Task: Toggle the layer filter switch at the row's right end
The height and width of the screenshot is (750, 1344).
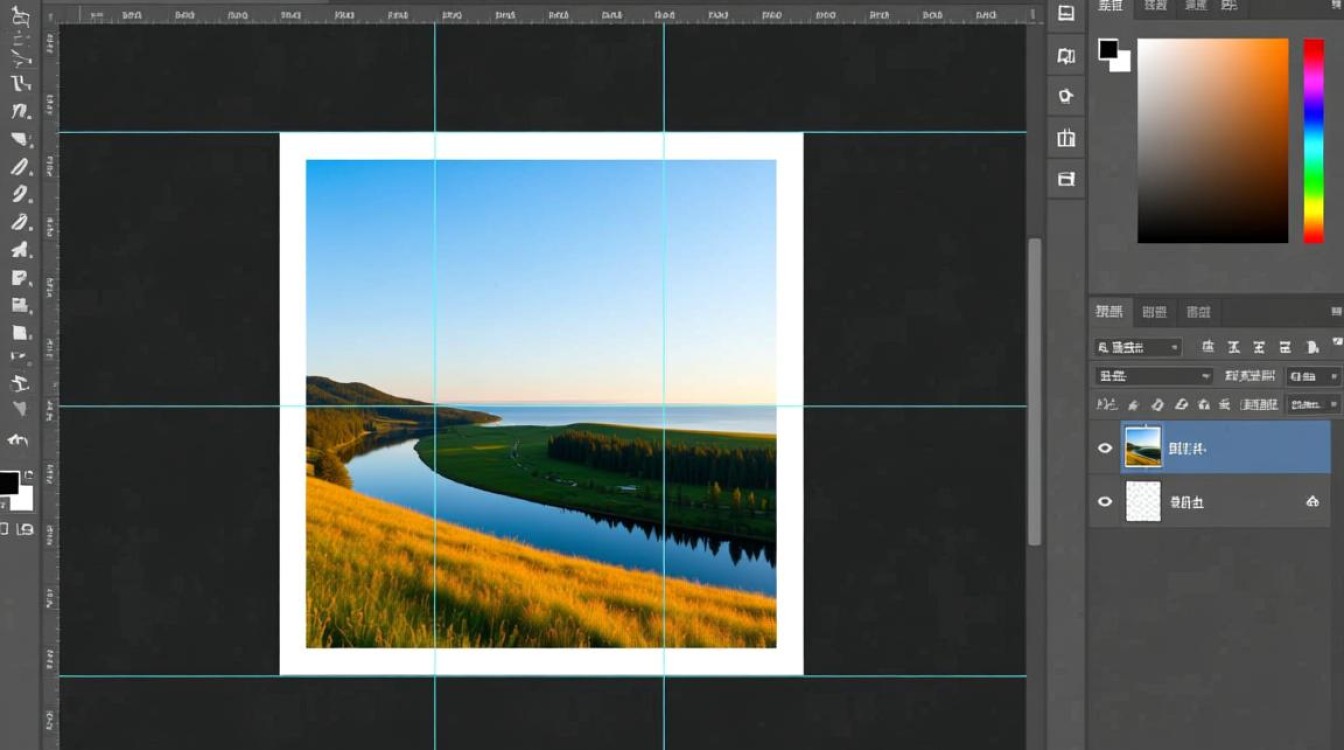Action: pyautogui.click(x=1336, y=343)
